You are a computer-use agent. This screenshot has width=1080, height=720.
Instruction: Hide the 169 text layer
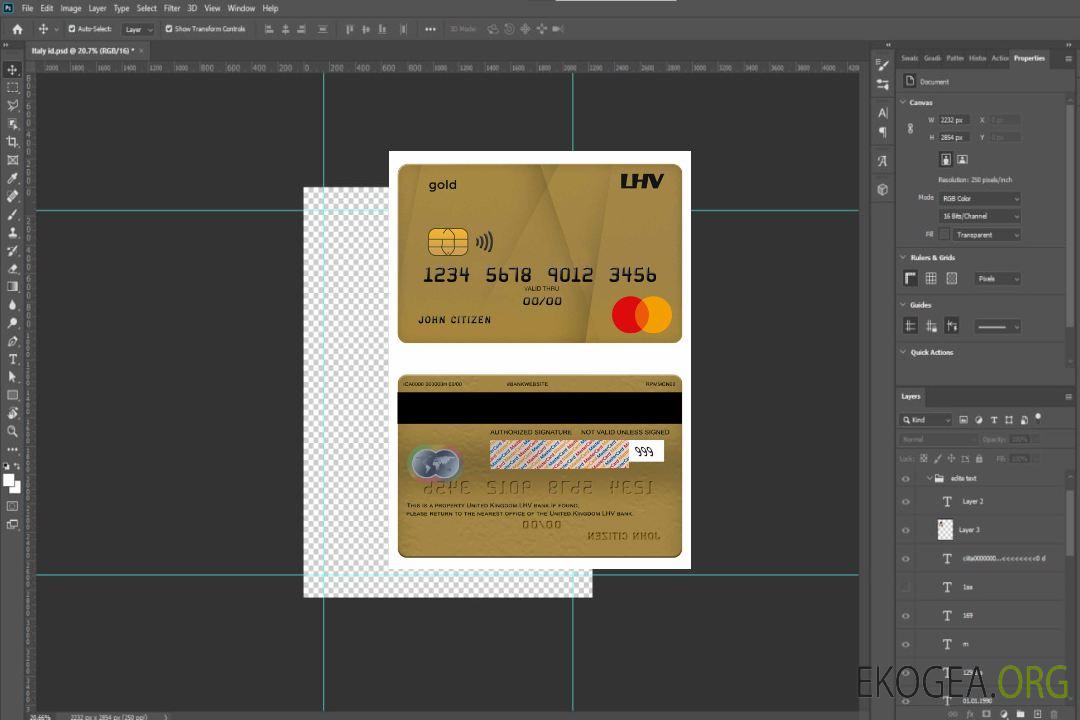pos(906,616)
